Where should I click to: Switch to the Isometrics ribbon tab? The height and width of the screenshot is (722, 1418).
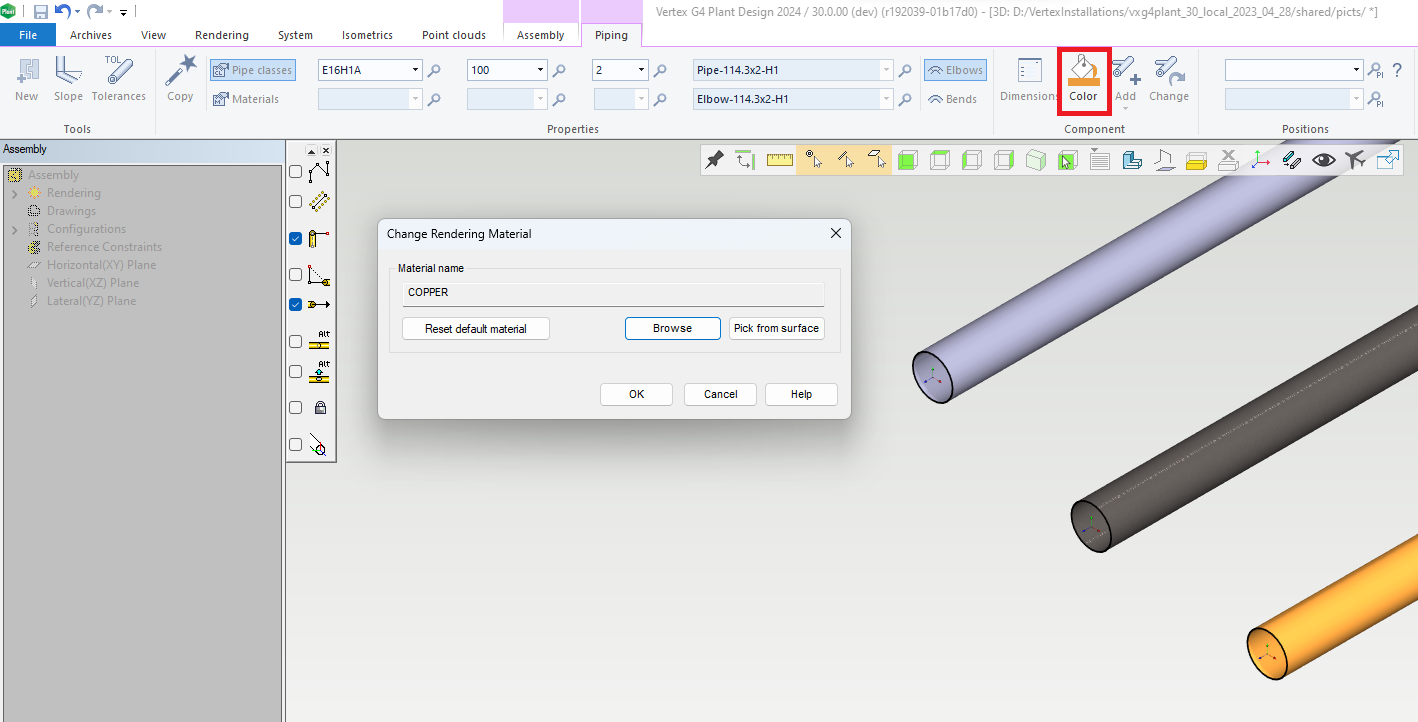(x=366, y=34)
